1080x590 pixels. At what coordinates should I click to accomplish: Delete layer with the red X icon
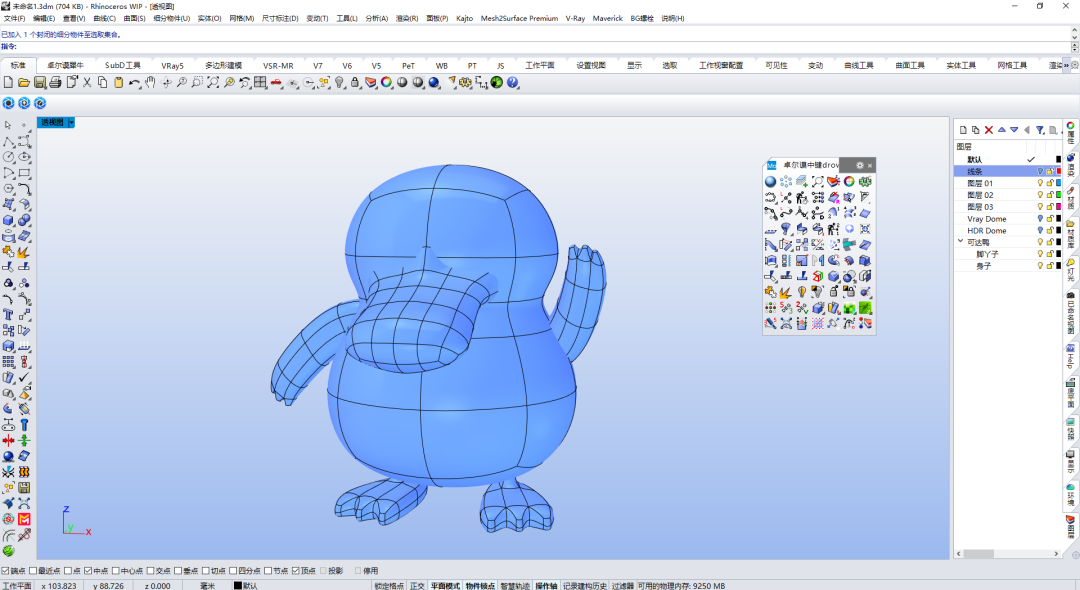[988, 130]
